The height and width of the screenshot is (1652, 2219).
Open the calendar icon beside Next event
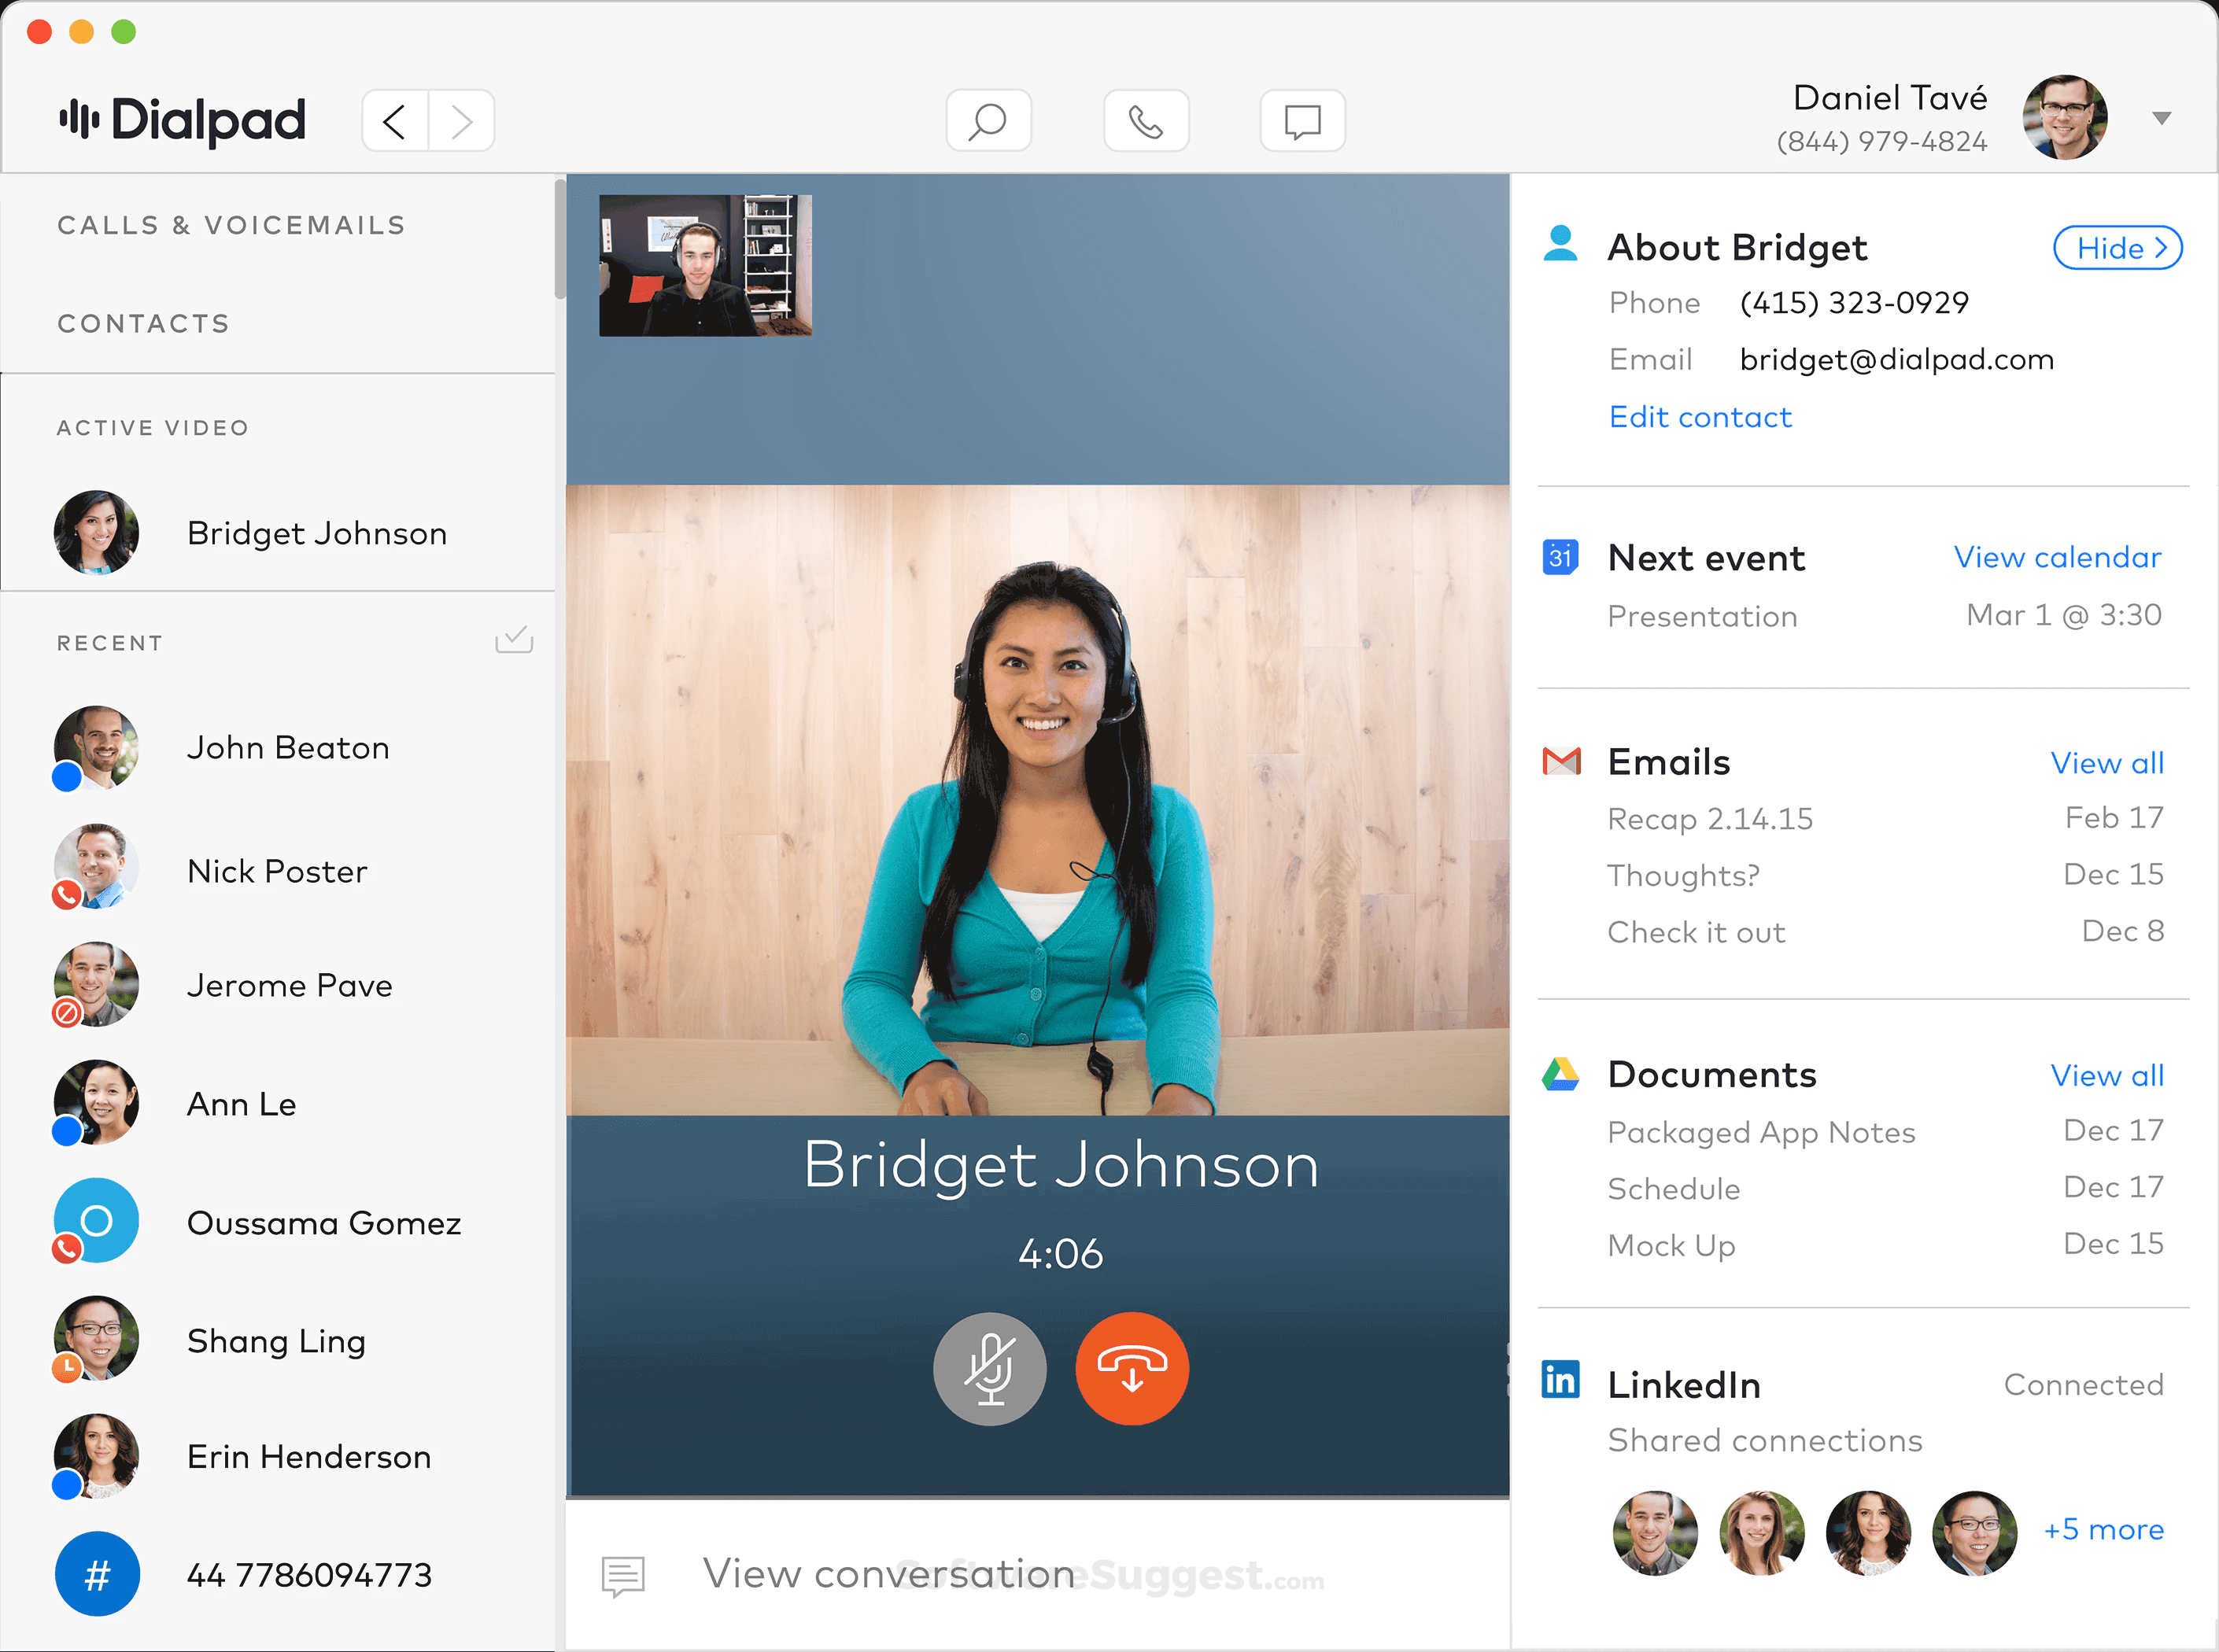(1560, 557)
